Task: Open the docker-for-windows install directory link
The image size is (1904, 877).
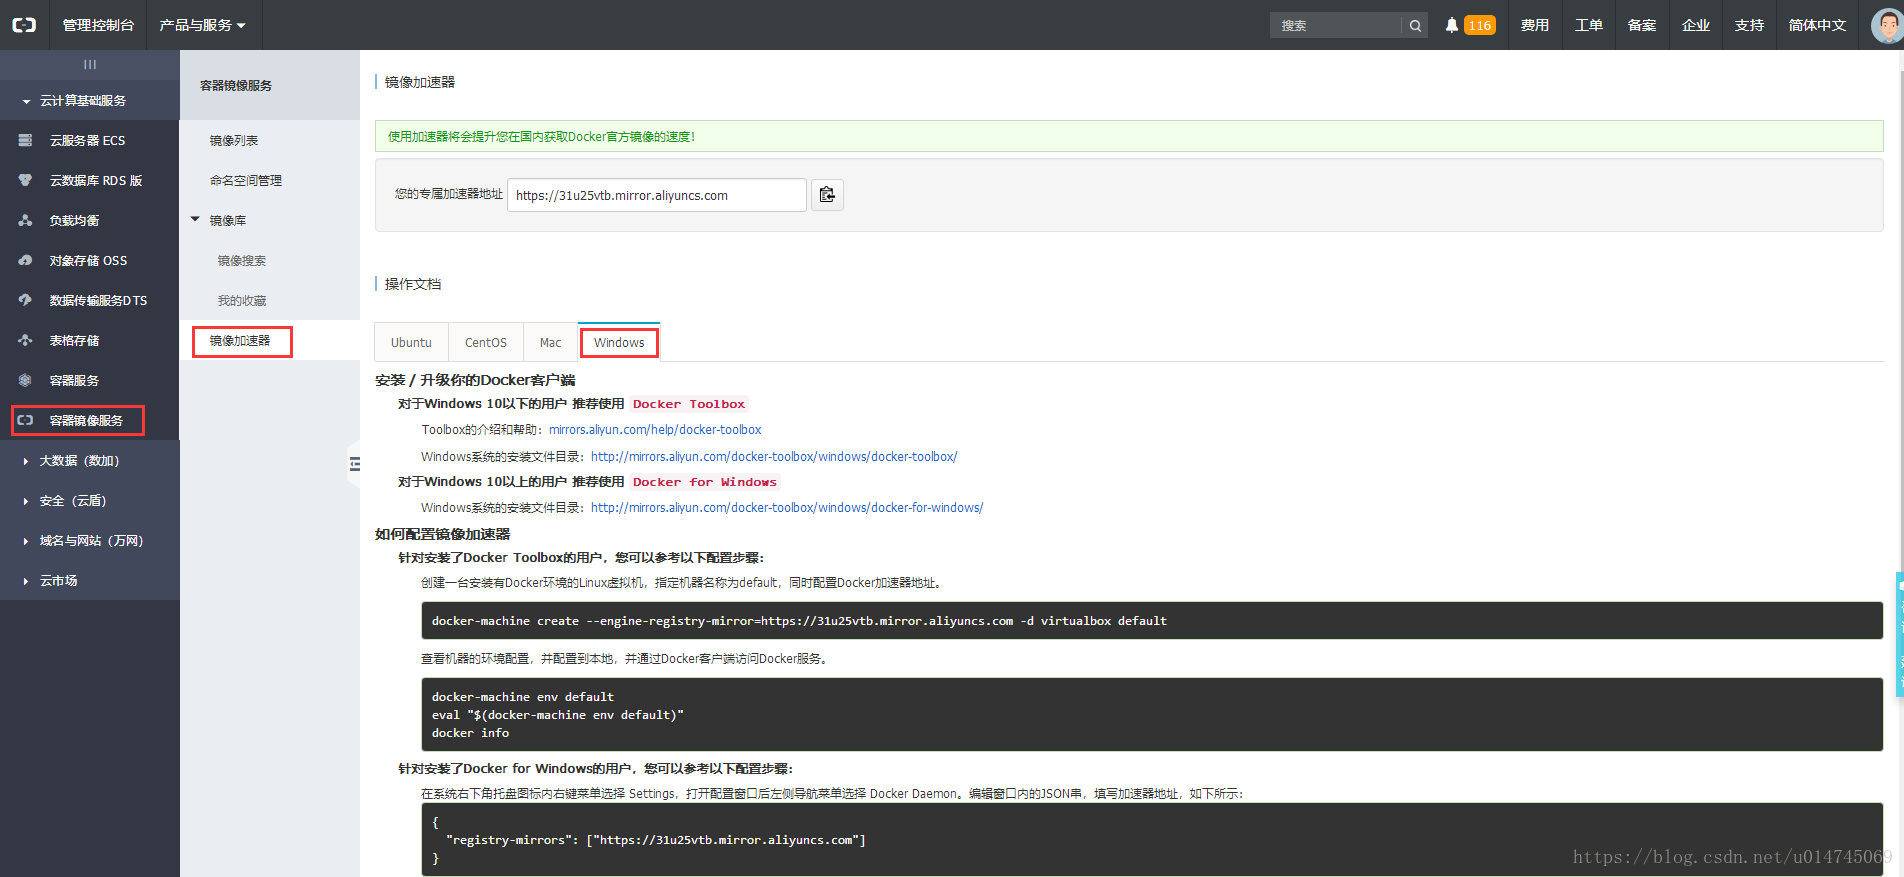Action: pos(787,508)
